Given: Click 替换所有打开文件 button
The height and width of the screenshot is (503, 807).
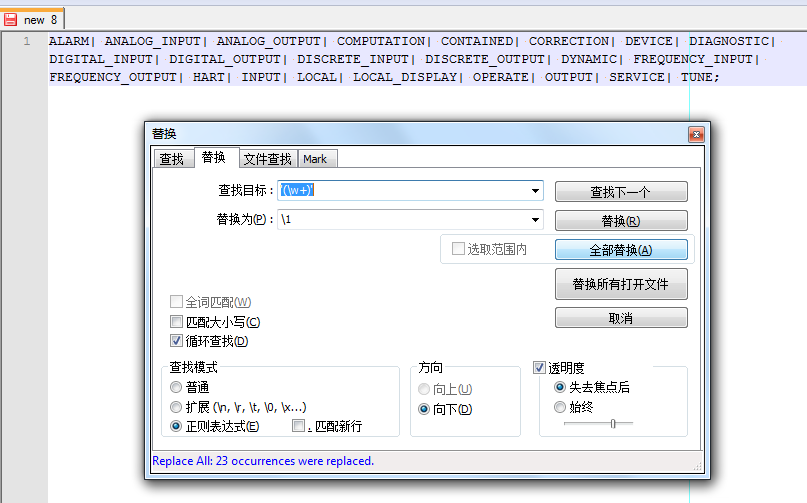Looking at the screenshot, I should [x=620, y=284].
